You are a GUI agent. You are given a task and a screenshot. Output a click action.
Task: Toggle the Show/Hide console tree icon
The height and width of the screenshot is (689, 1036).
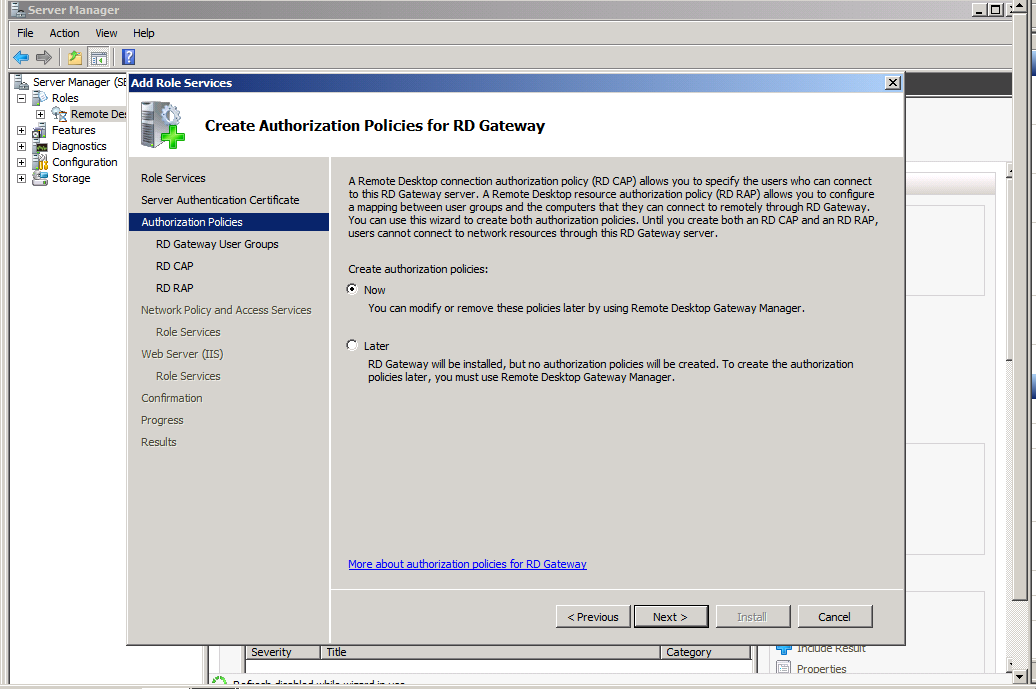98,57
